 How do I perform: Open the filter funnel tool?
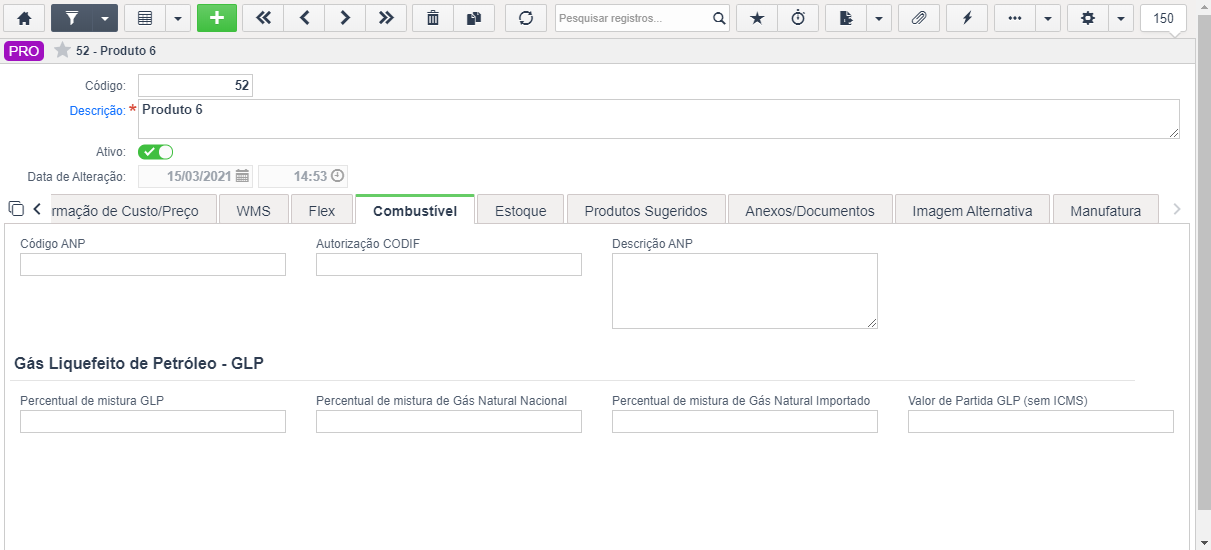[x=71, y=18]
